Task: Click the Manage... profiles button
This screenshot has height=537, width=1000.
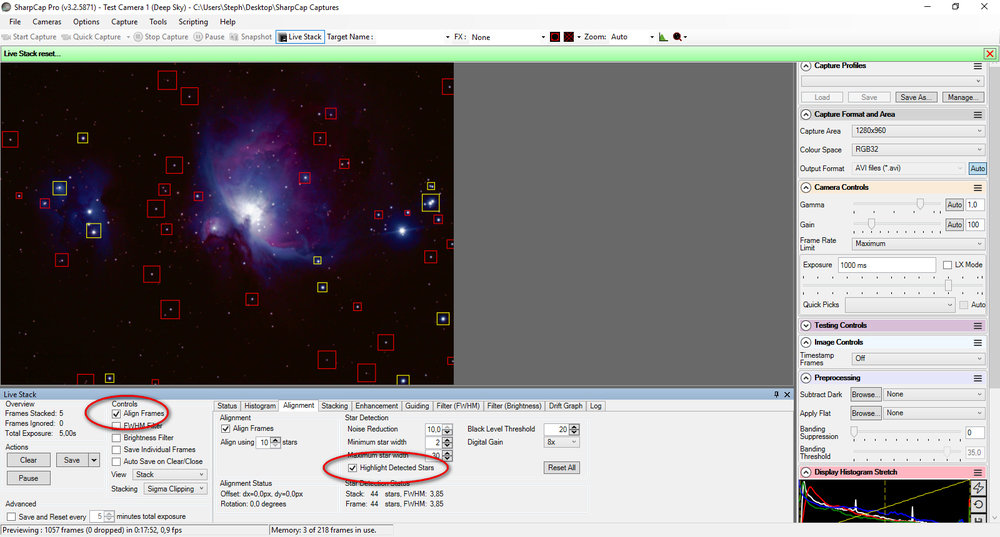Action: point(963,97)
